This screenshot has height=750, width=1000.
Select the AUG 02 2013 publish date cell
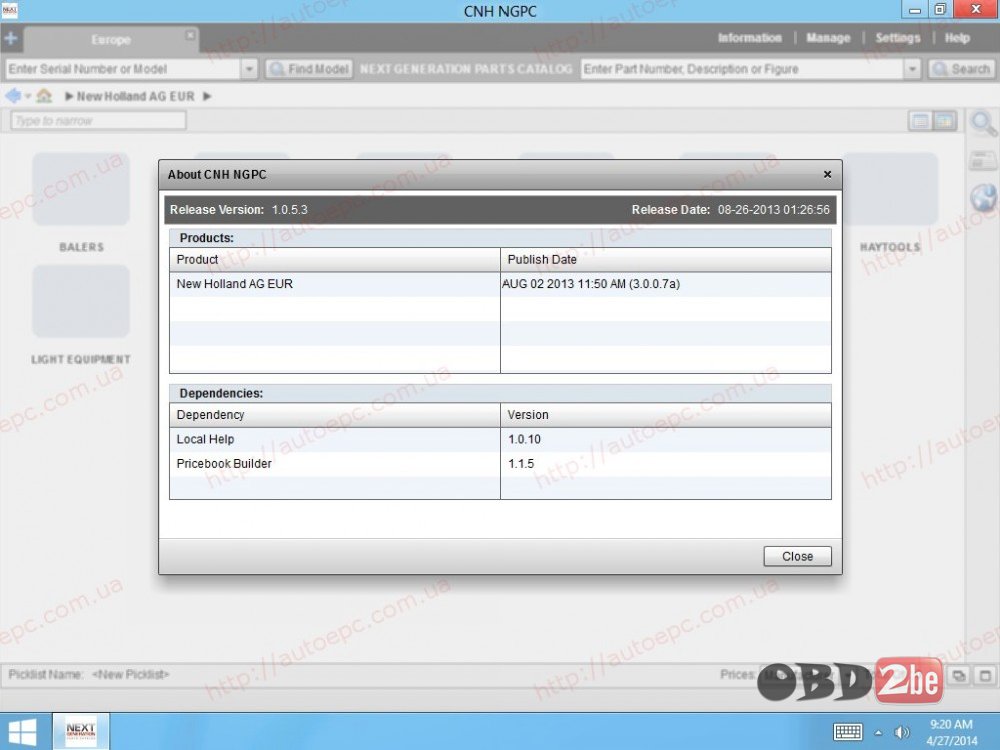(666, 284)
